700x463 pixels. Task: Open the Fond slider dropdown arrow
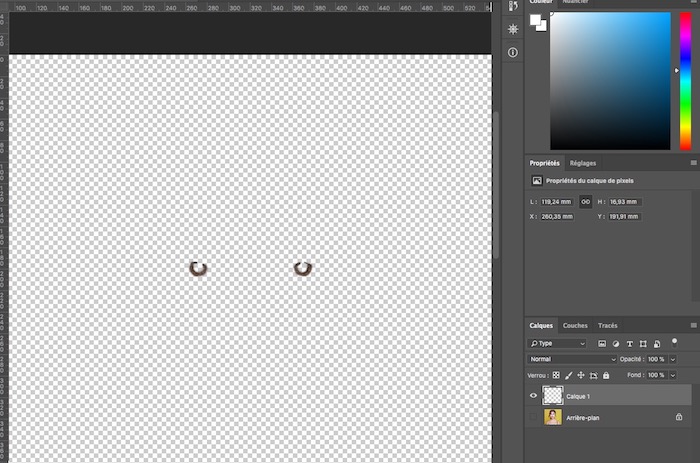point(673,375)
